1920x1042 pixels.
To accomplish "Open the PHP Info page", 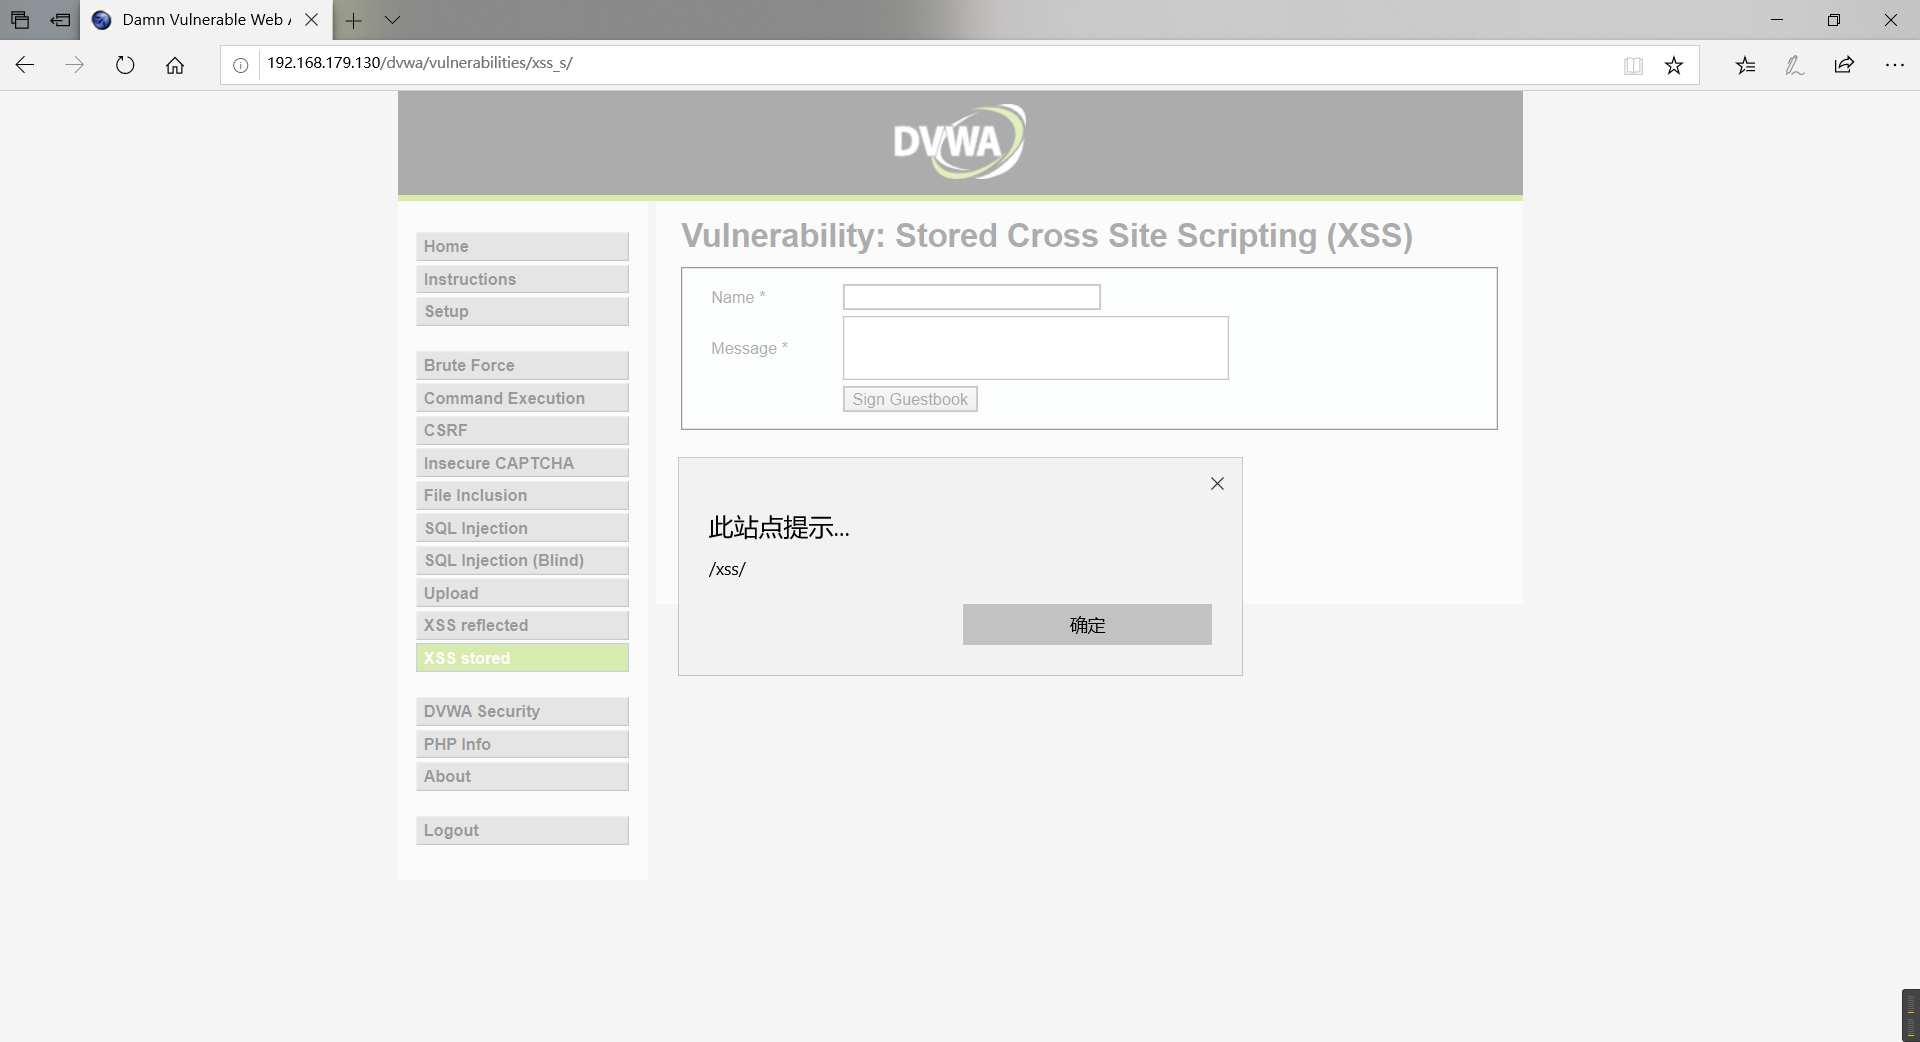I will [522, 744].
